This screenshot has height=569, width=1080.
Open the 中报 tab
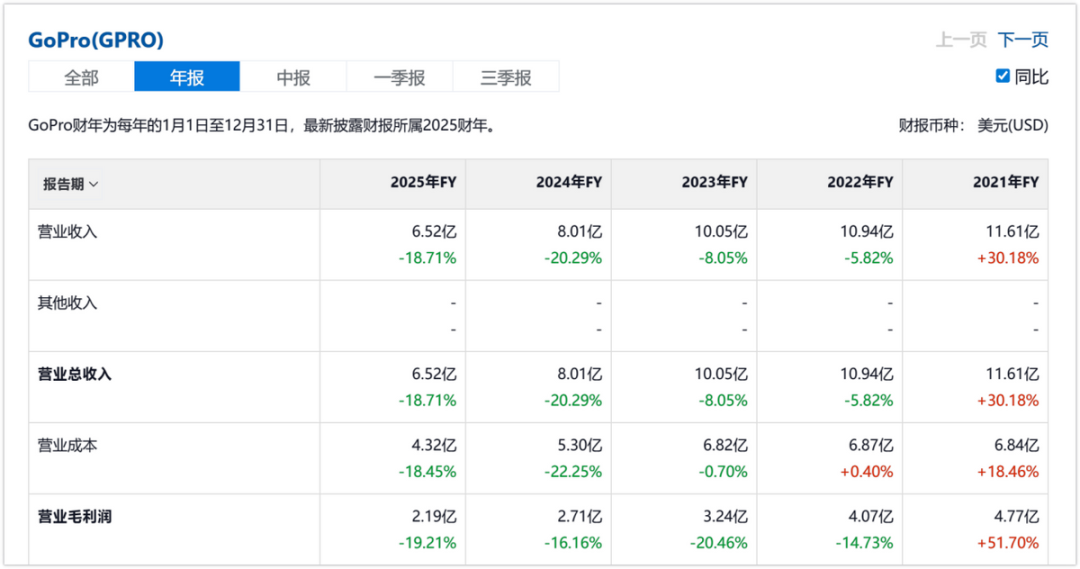click(293, 77)
